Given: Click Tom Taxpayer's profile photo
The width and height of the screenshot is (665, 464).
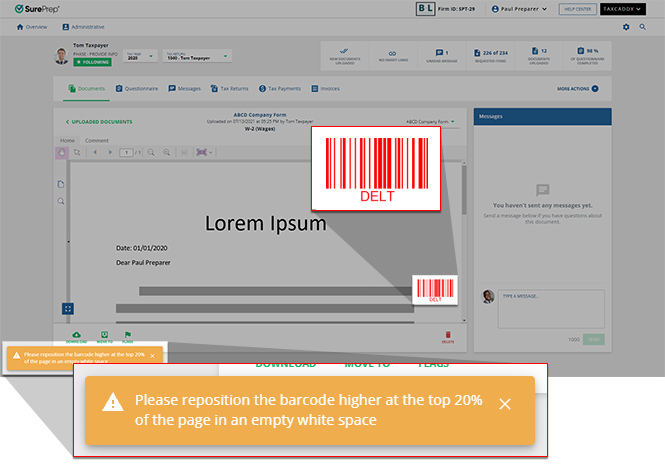Looking at the screenshot, I should click(61, 56).
